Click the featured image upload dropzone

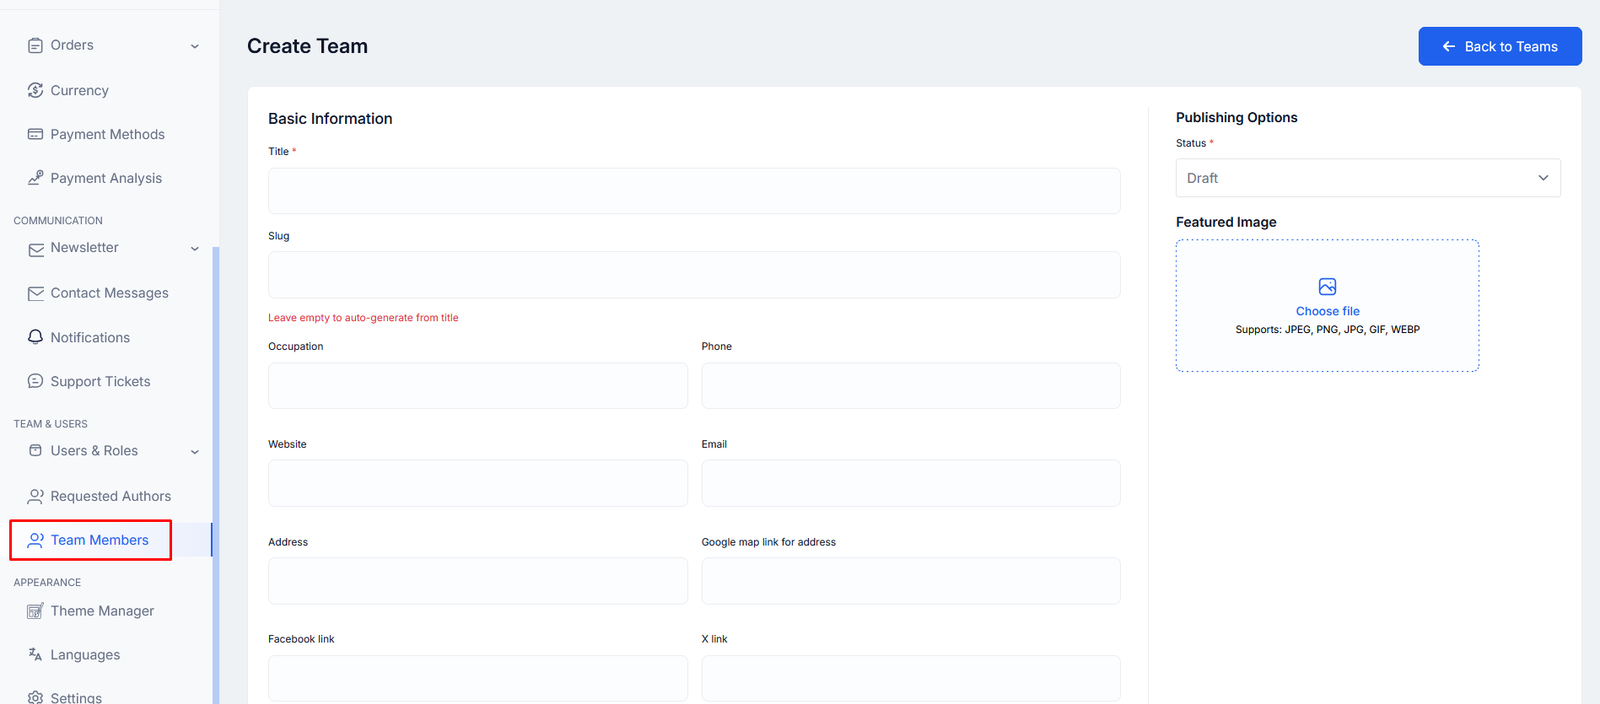[1327, 306]
